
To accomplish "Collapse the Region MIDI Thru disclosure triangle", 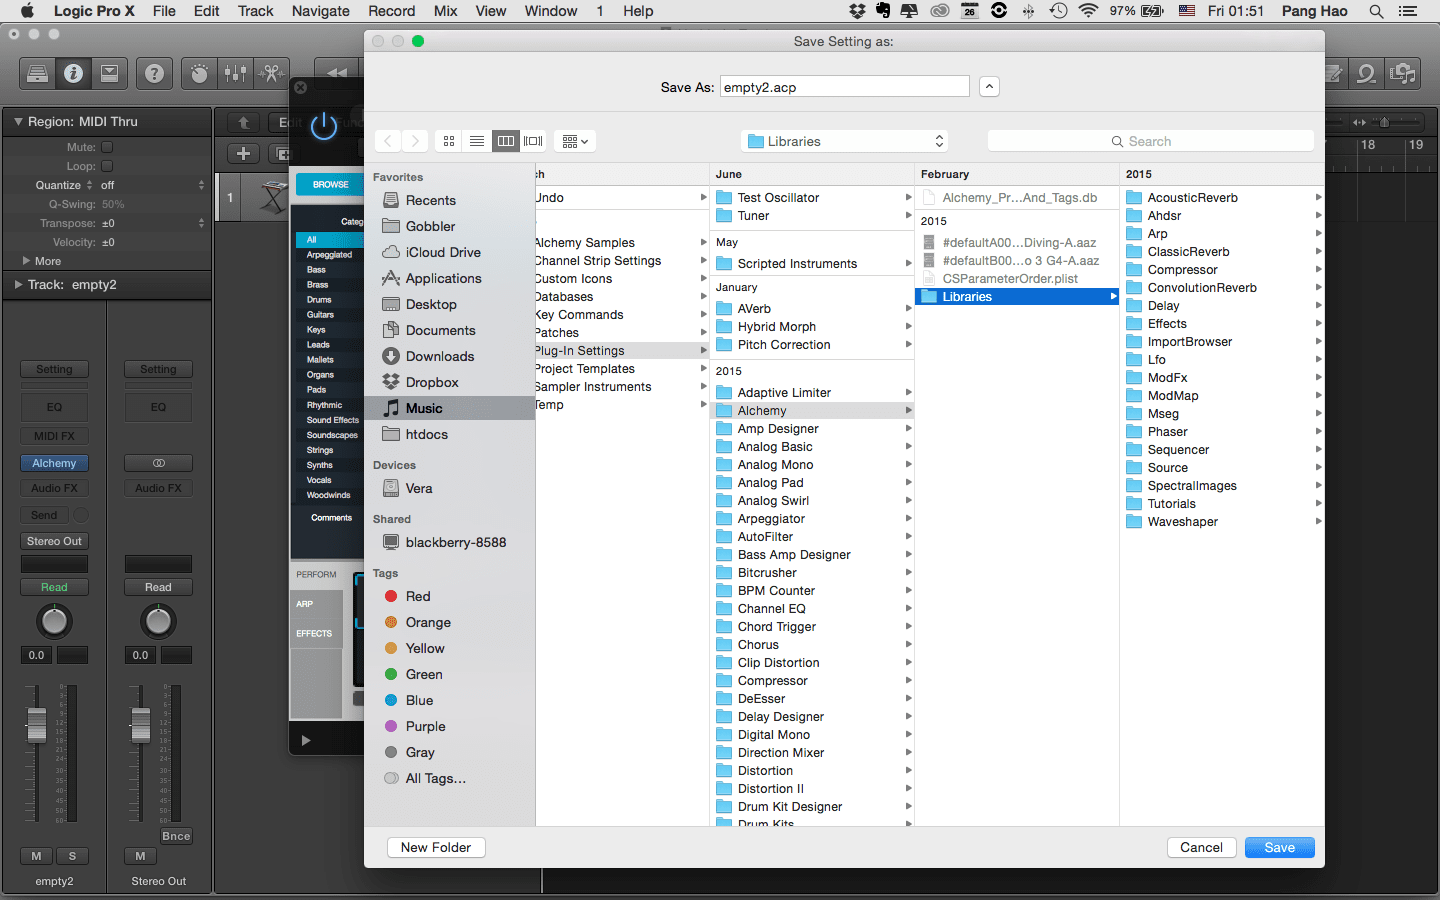I will pyautogui.click(x=18, y=121).
